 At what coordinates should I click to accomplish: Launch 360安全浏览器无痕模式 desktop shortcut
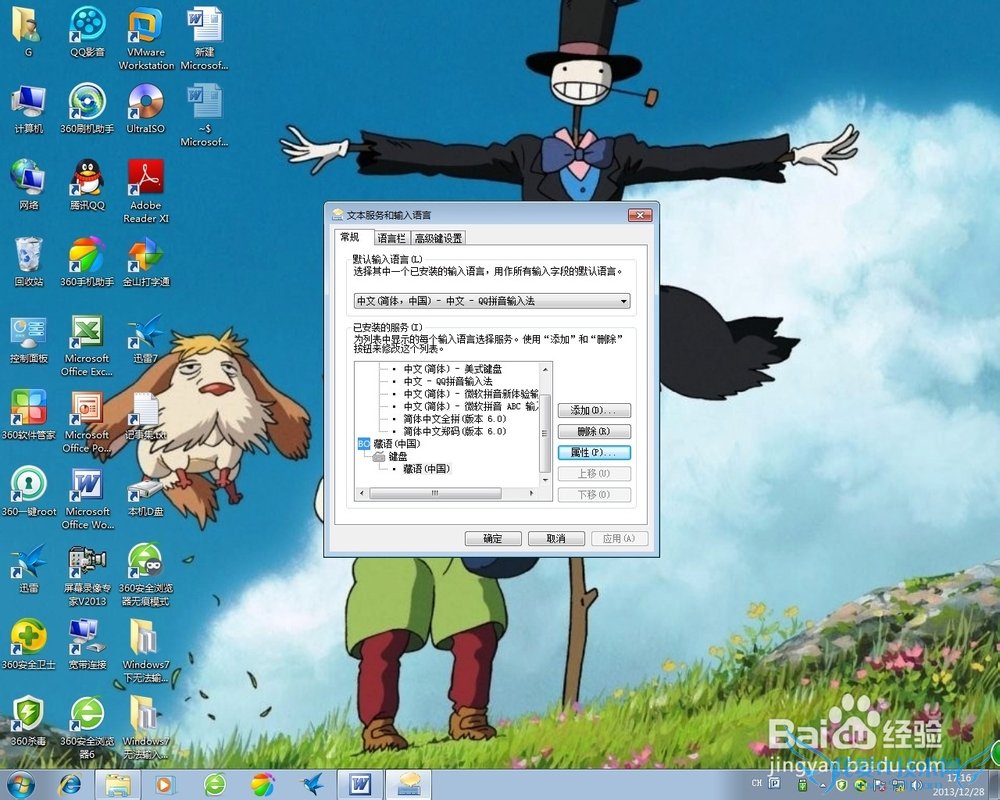(x=145, y=575)
